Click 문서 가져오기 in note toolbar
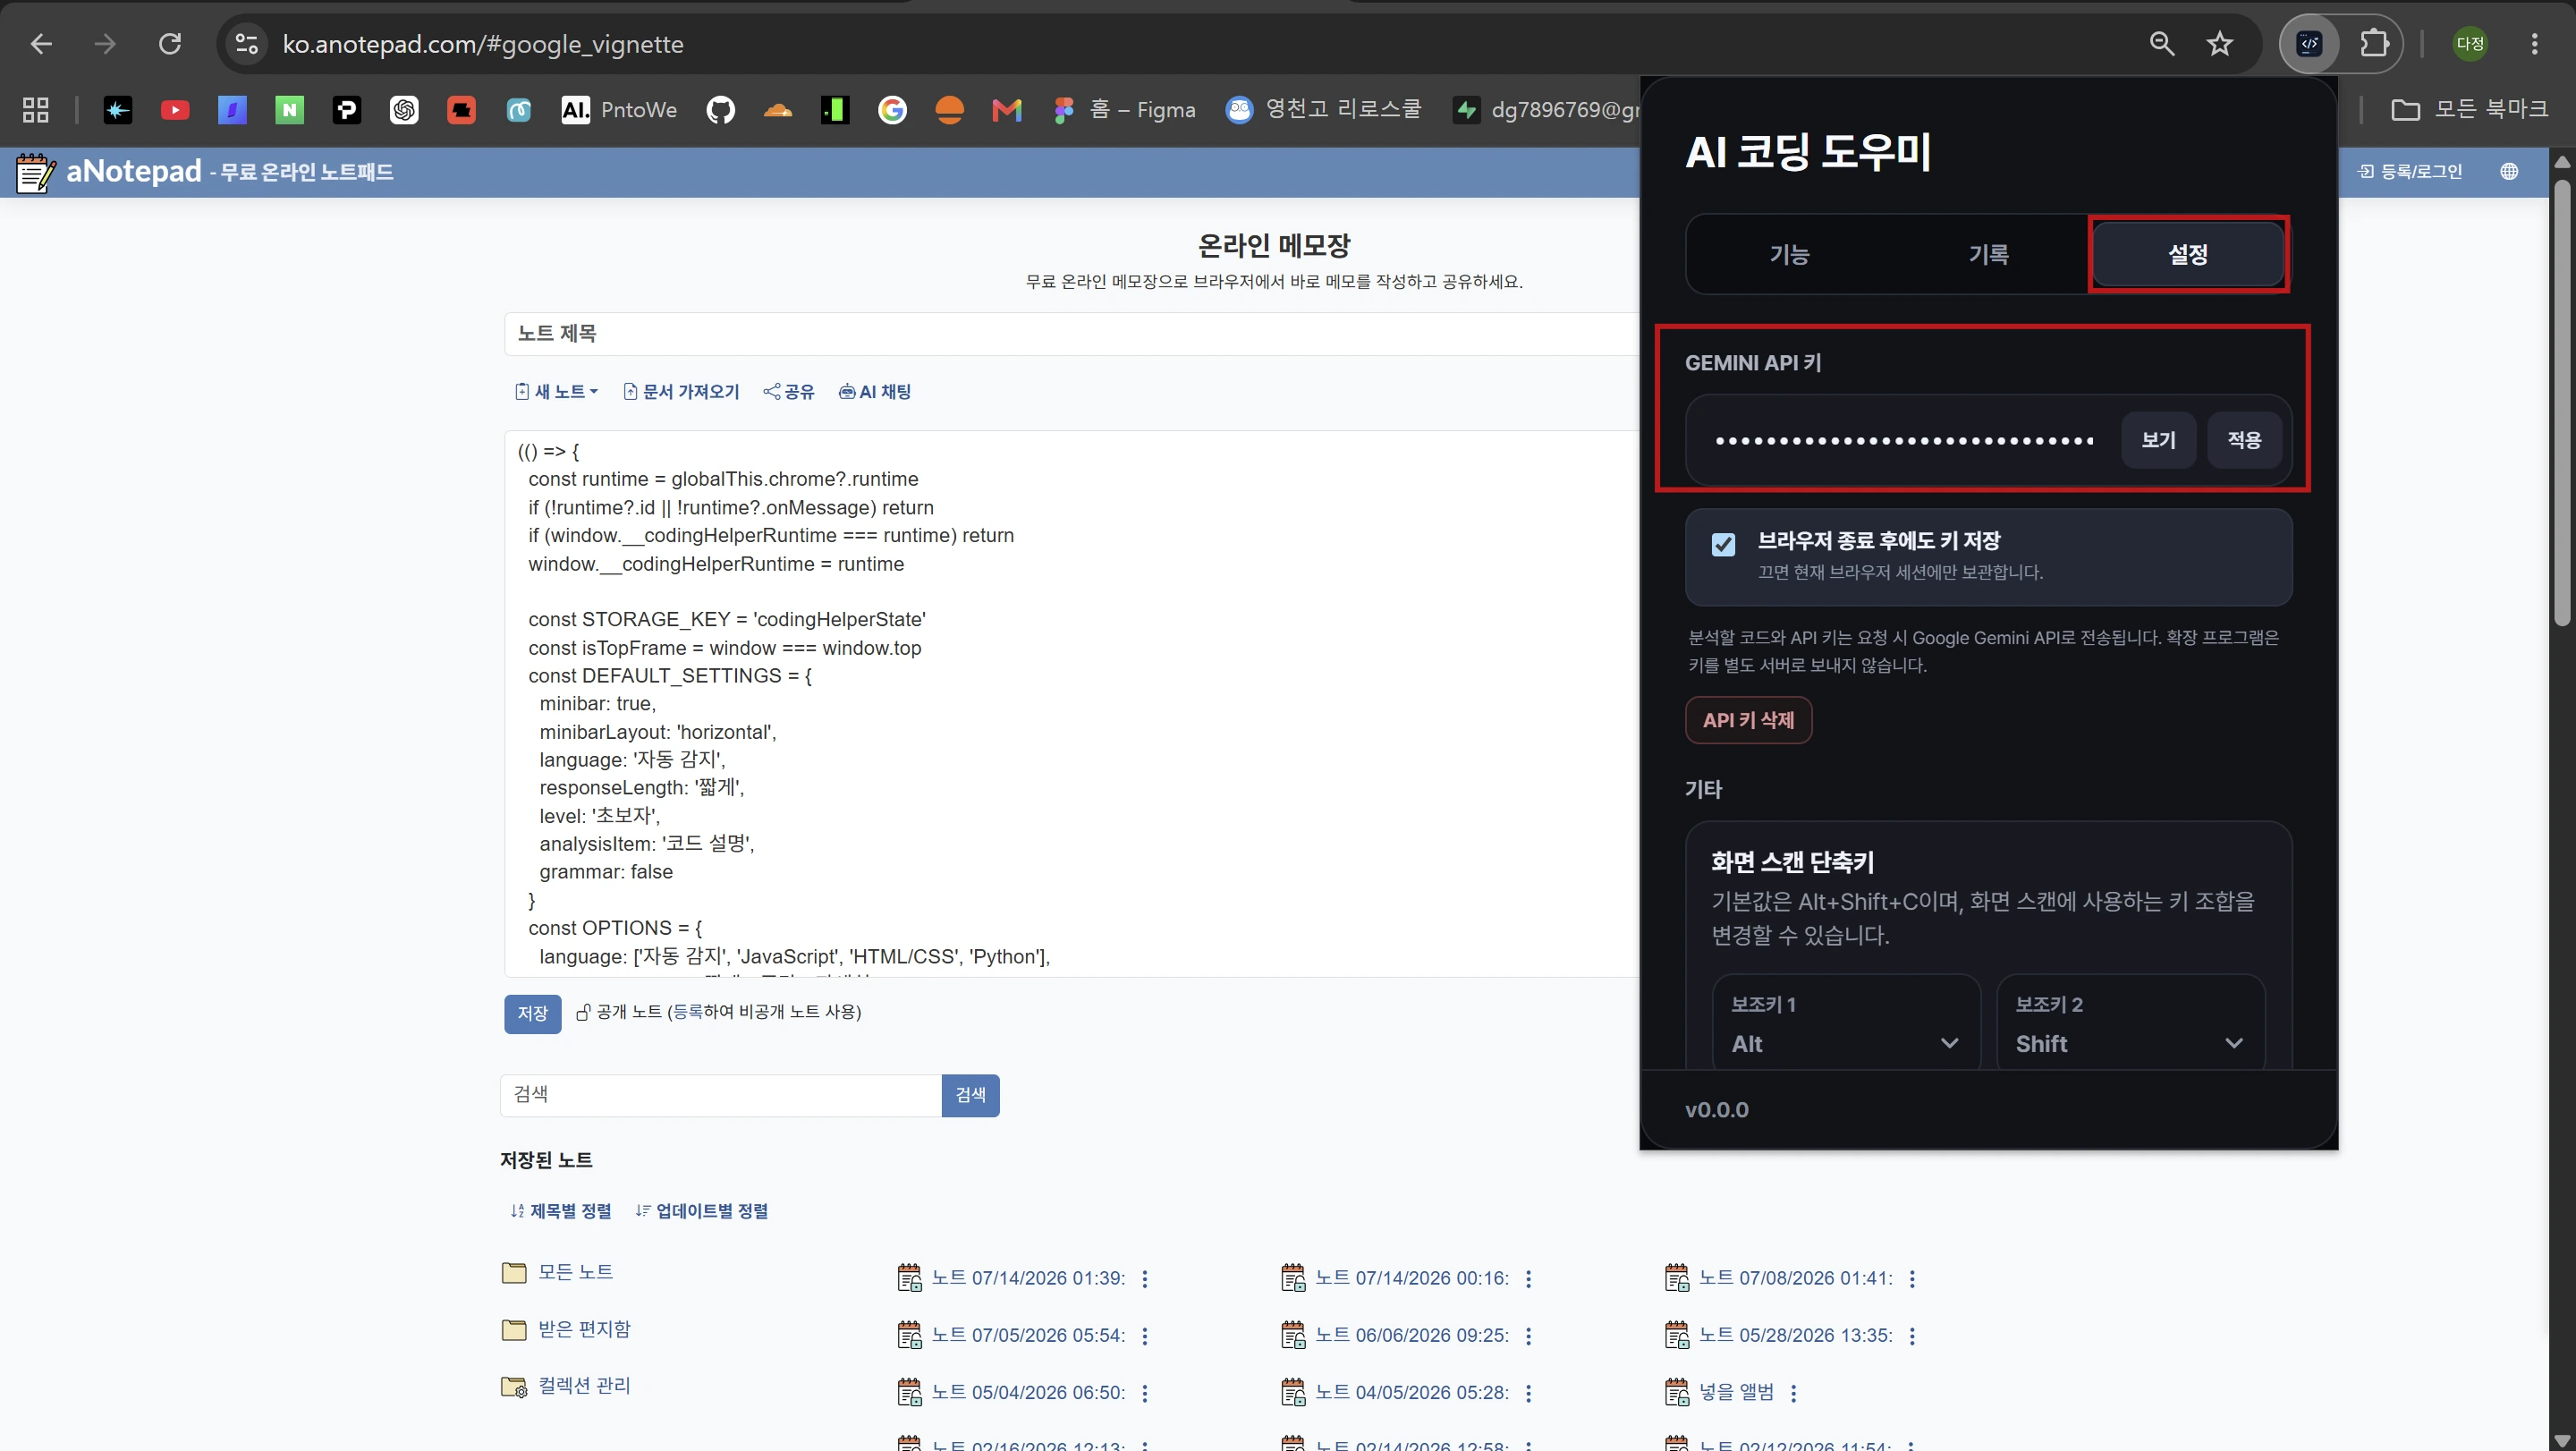 pos(681,392)
